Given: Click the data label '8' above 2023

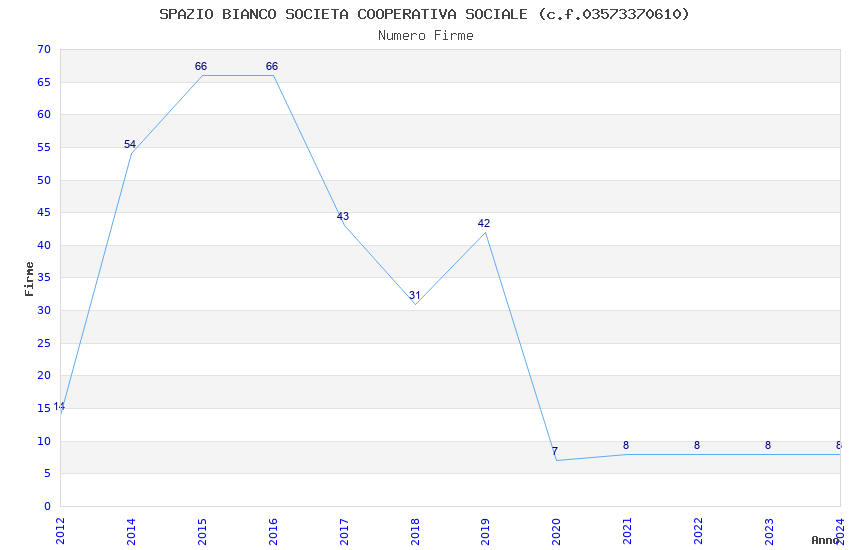Looking at the screenshot, I should click(x=768, y=445).
